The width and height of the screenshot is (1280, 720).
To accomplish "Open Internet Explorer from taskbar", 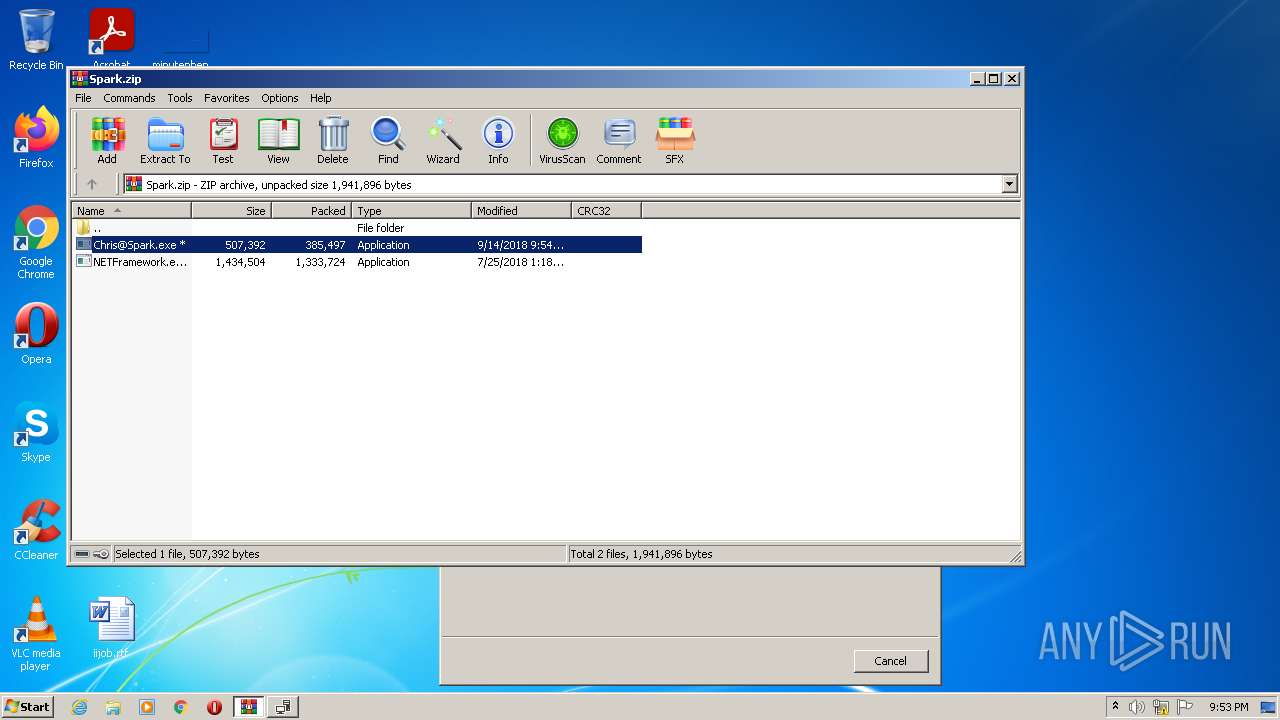I will (79, 707).
